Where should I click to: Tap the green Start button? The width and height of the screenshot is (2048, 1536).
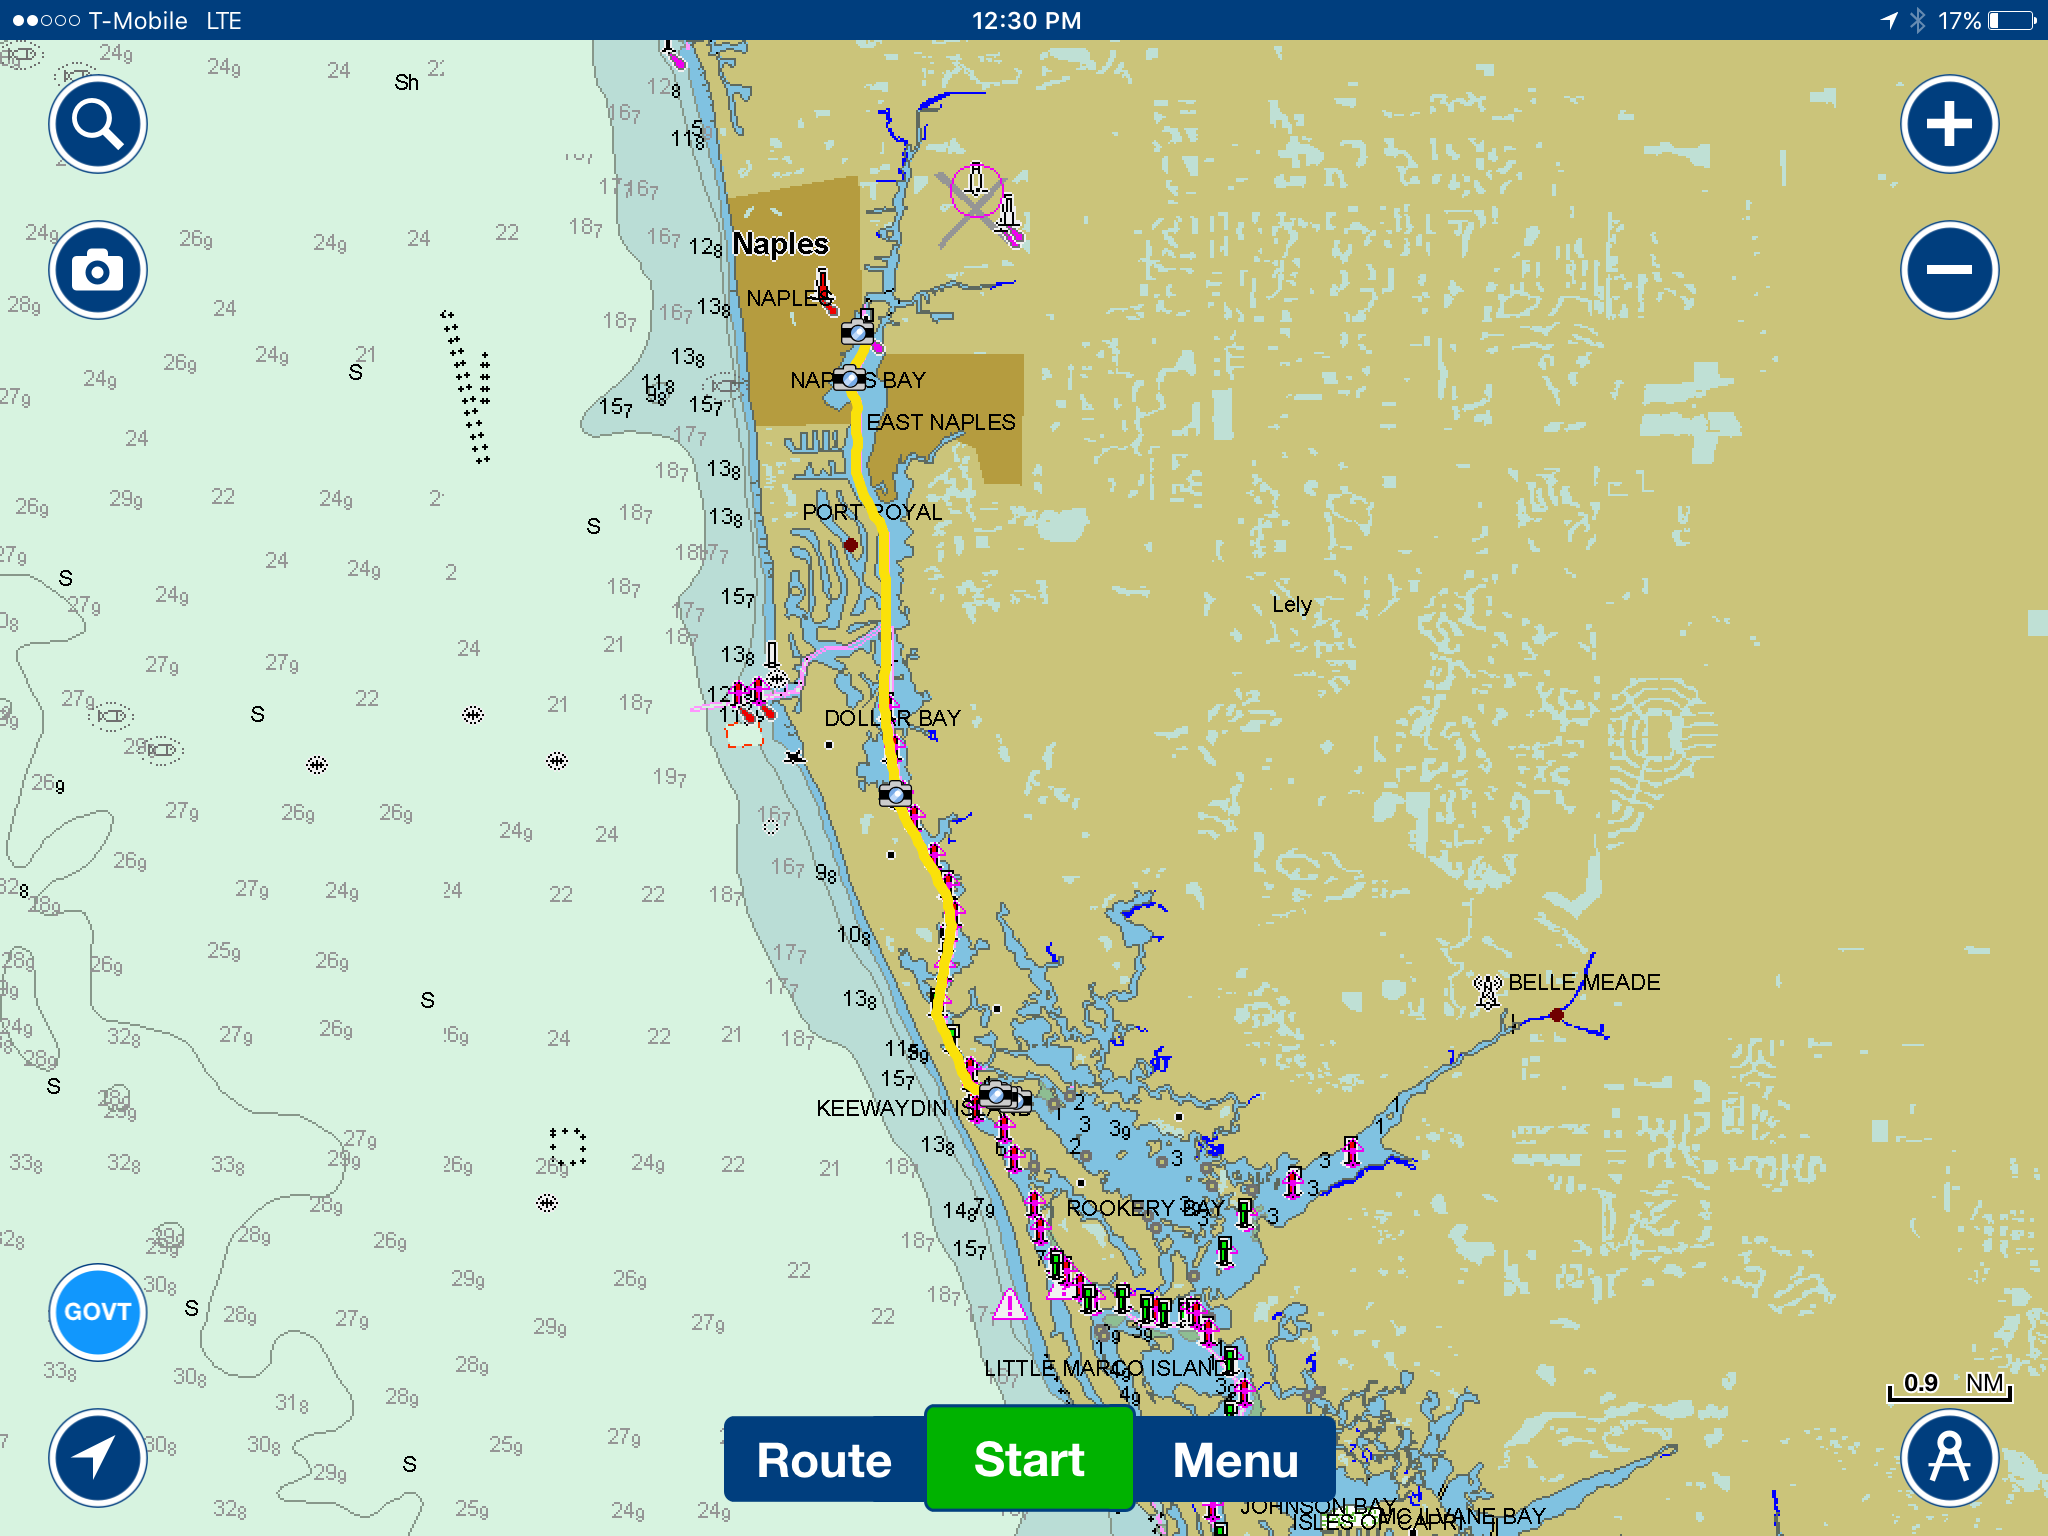click(x=1029, y=1458)
